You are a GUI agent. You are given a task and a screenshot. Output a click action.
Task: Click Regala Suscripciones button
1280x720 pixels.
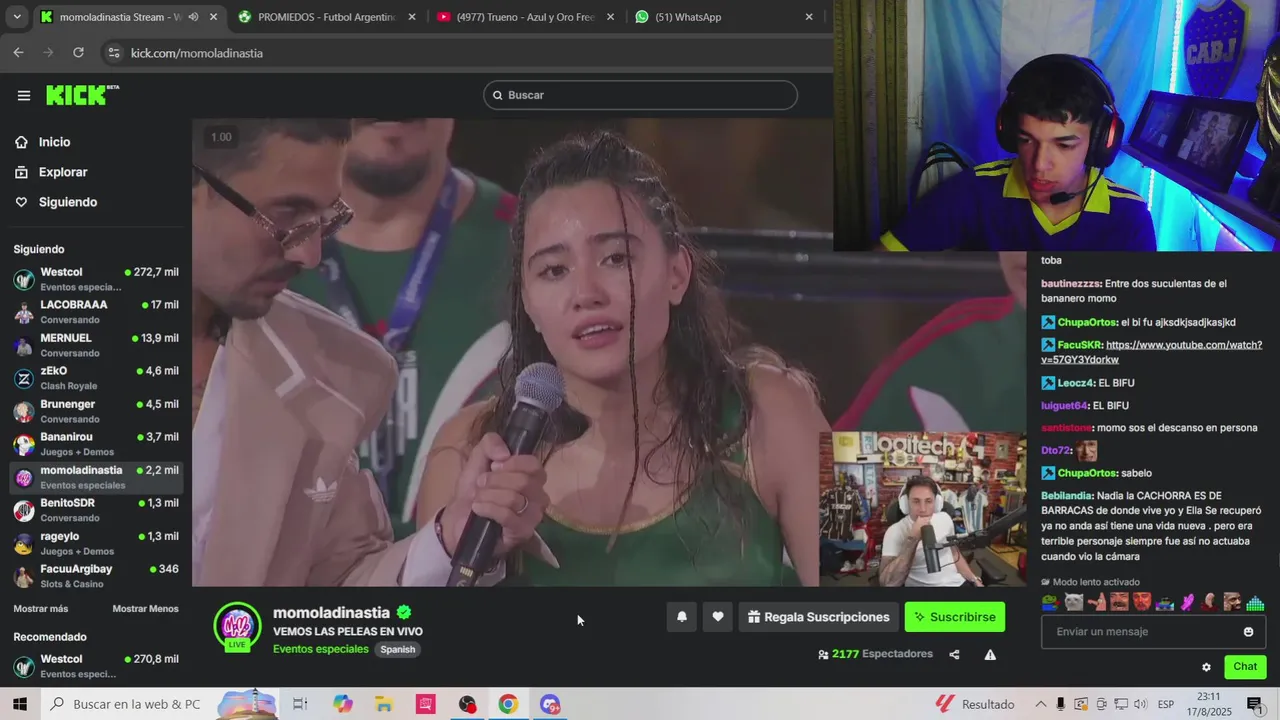pyautogui.click(x=818, y=617)
